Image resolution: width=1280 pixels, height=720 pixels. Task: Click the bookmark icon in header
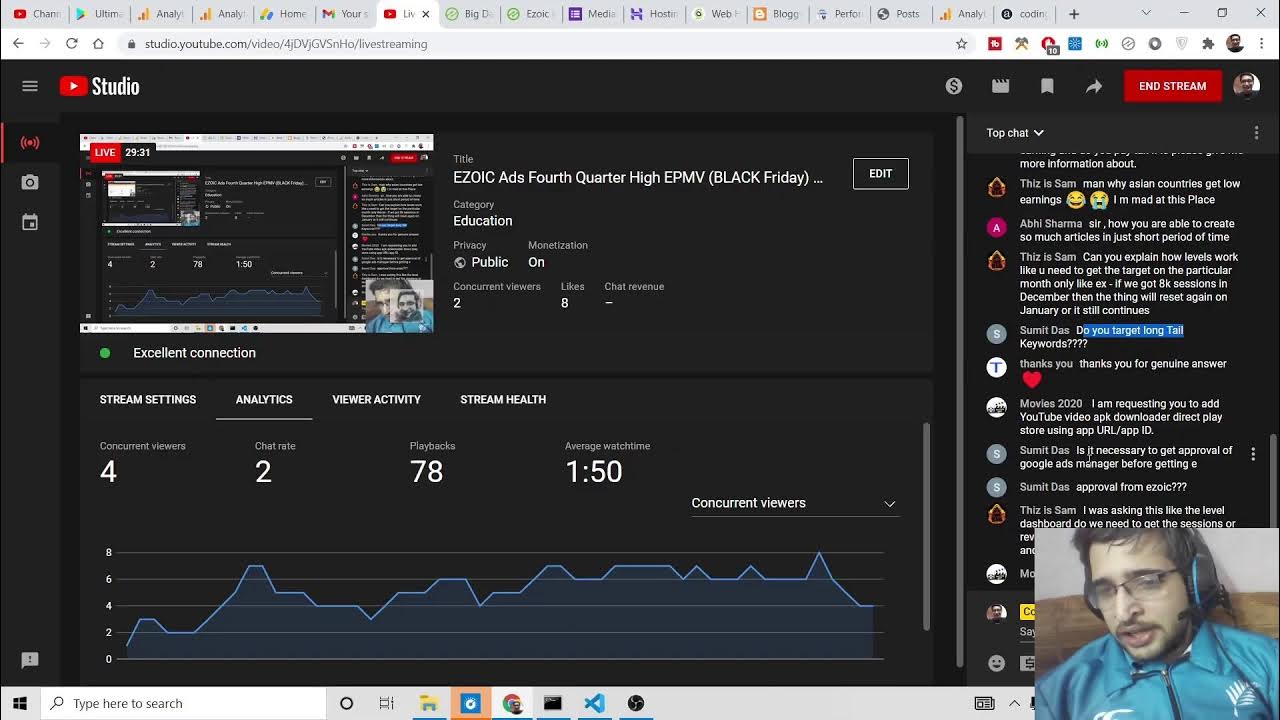tap(1047, 86)
